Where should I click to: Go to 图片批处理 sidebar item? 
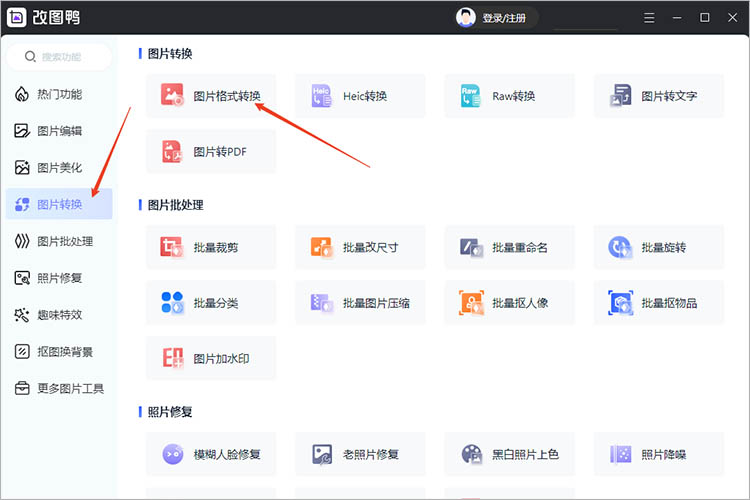(59, 241)
